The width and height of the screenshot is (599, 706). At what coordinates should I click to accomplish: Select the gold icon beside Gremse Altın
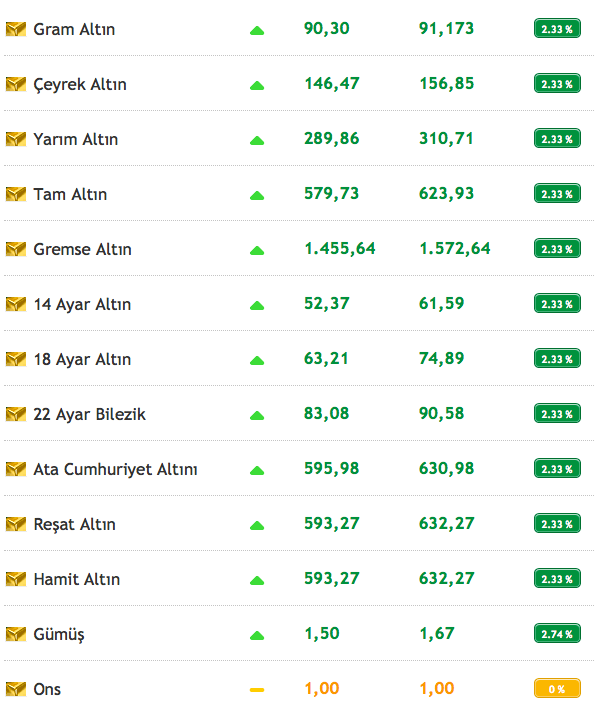(16, 249)
